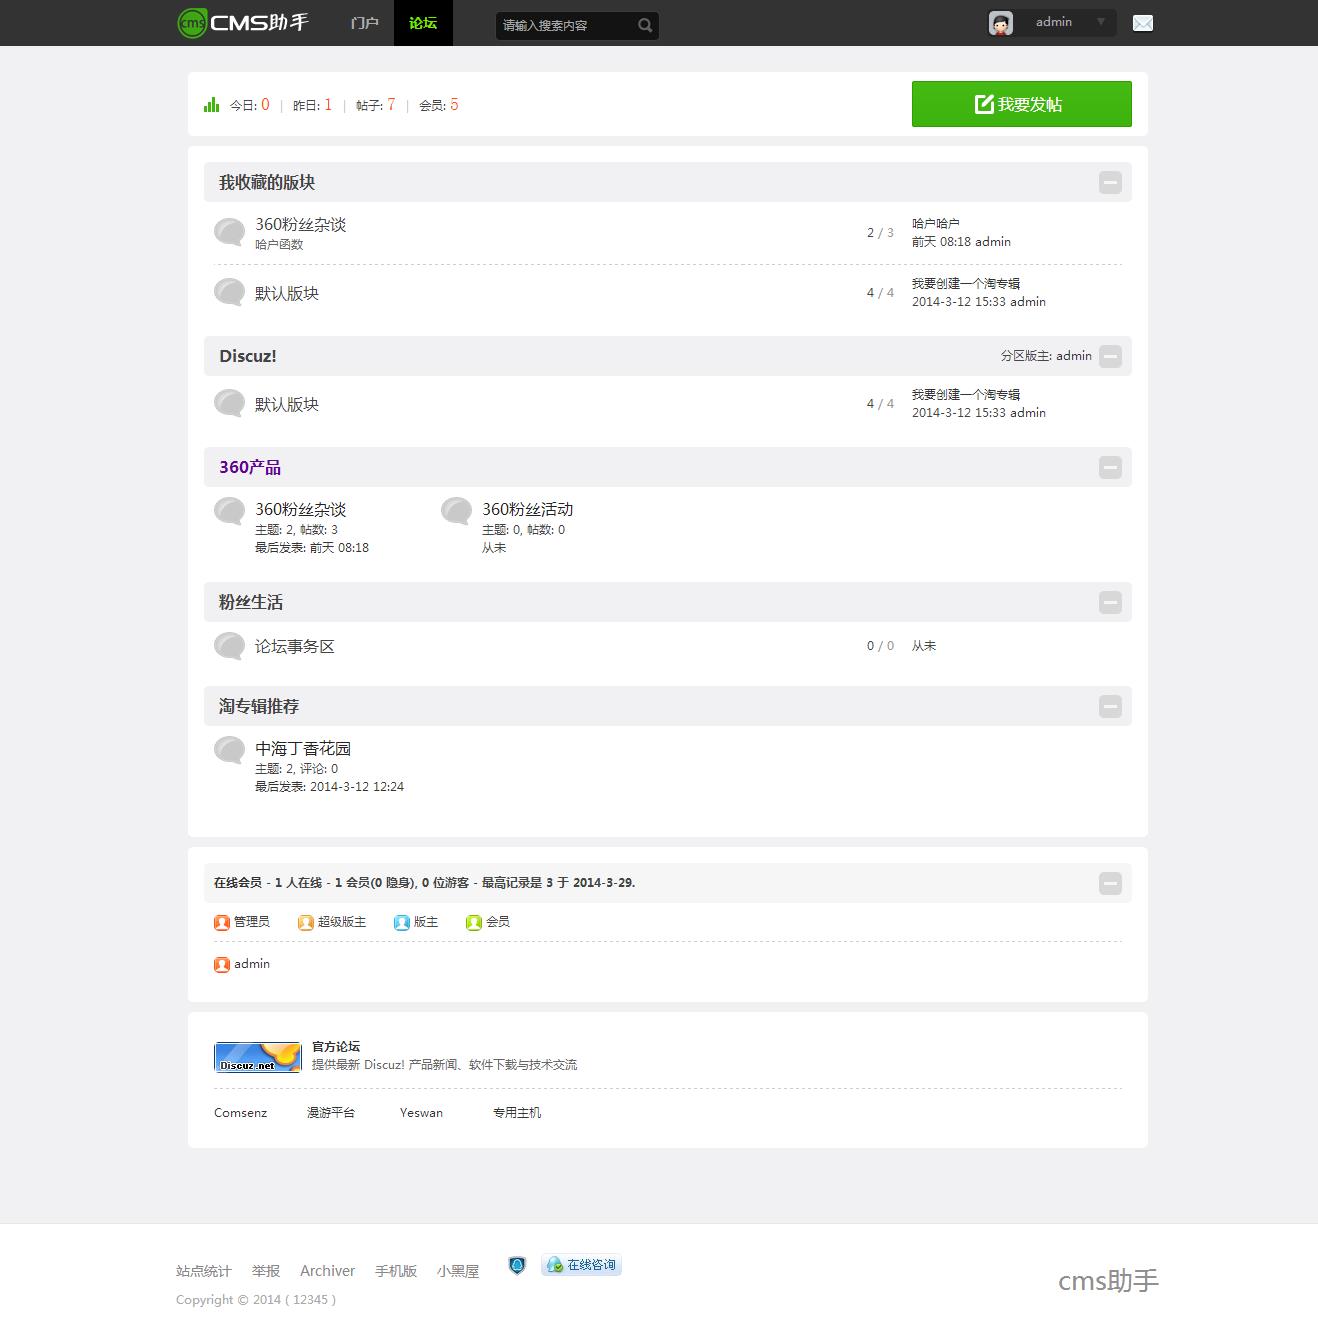Collapse the 淘专辑推荐 section

(x=1110, y=706)
